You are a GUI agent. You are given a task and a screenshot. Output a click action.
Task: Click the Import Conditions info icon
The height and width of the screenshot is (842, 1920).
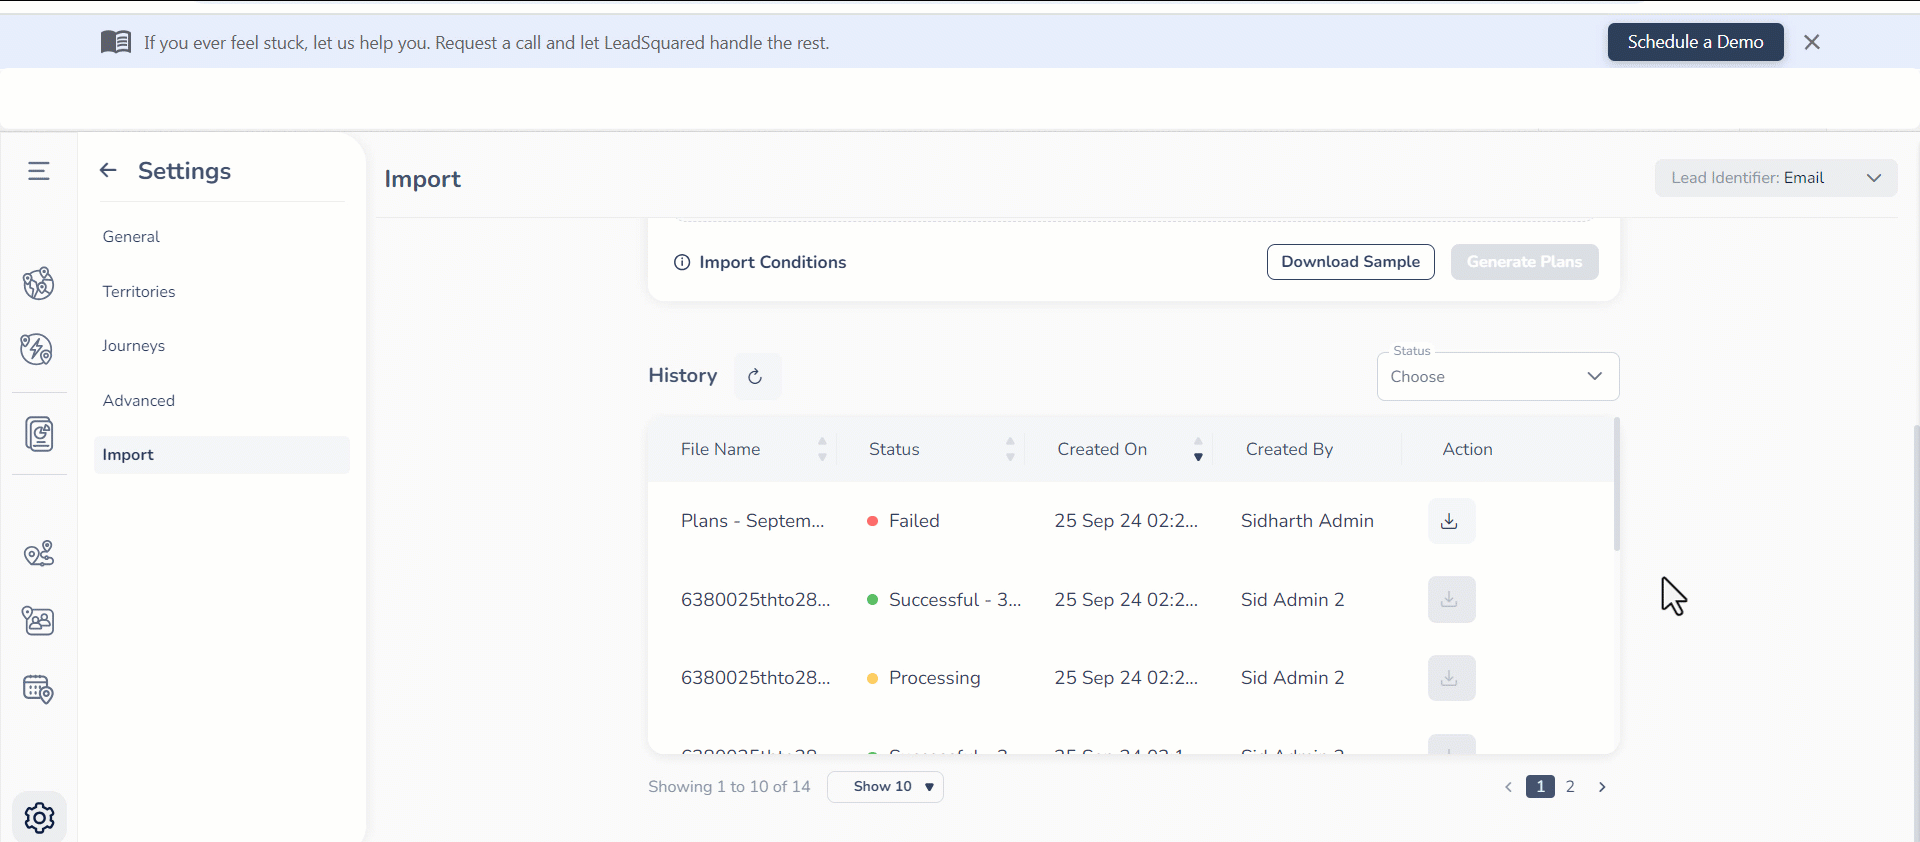(682, 262)
